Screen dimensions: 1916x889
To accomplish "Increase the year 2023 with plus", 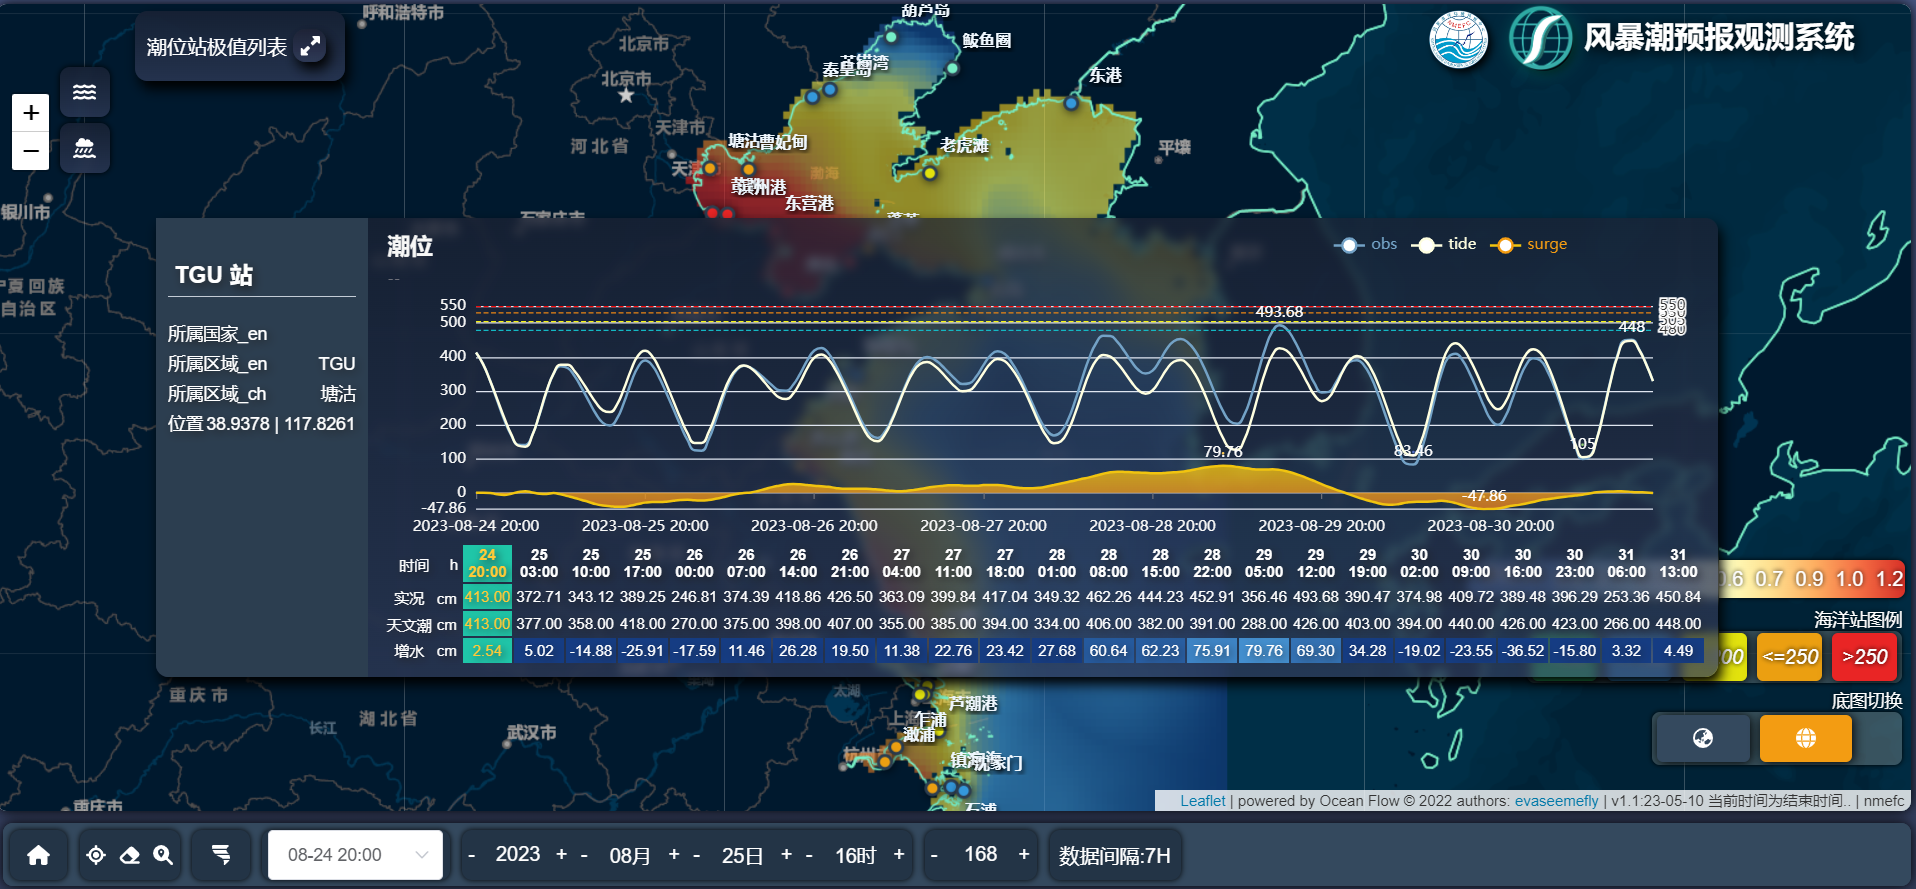I will [562, 854].
